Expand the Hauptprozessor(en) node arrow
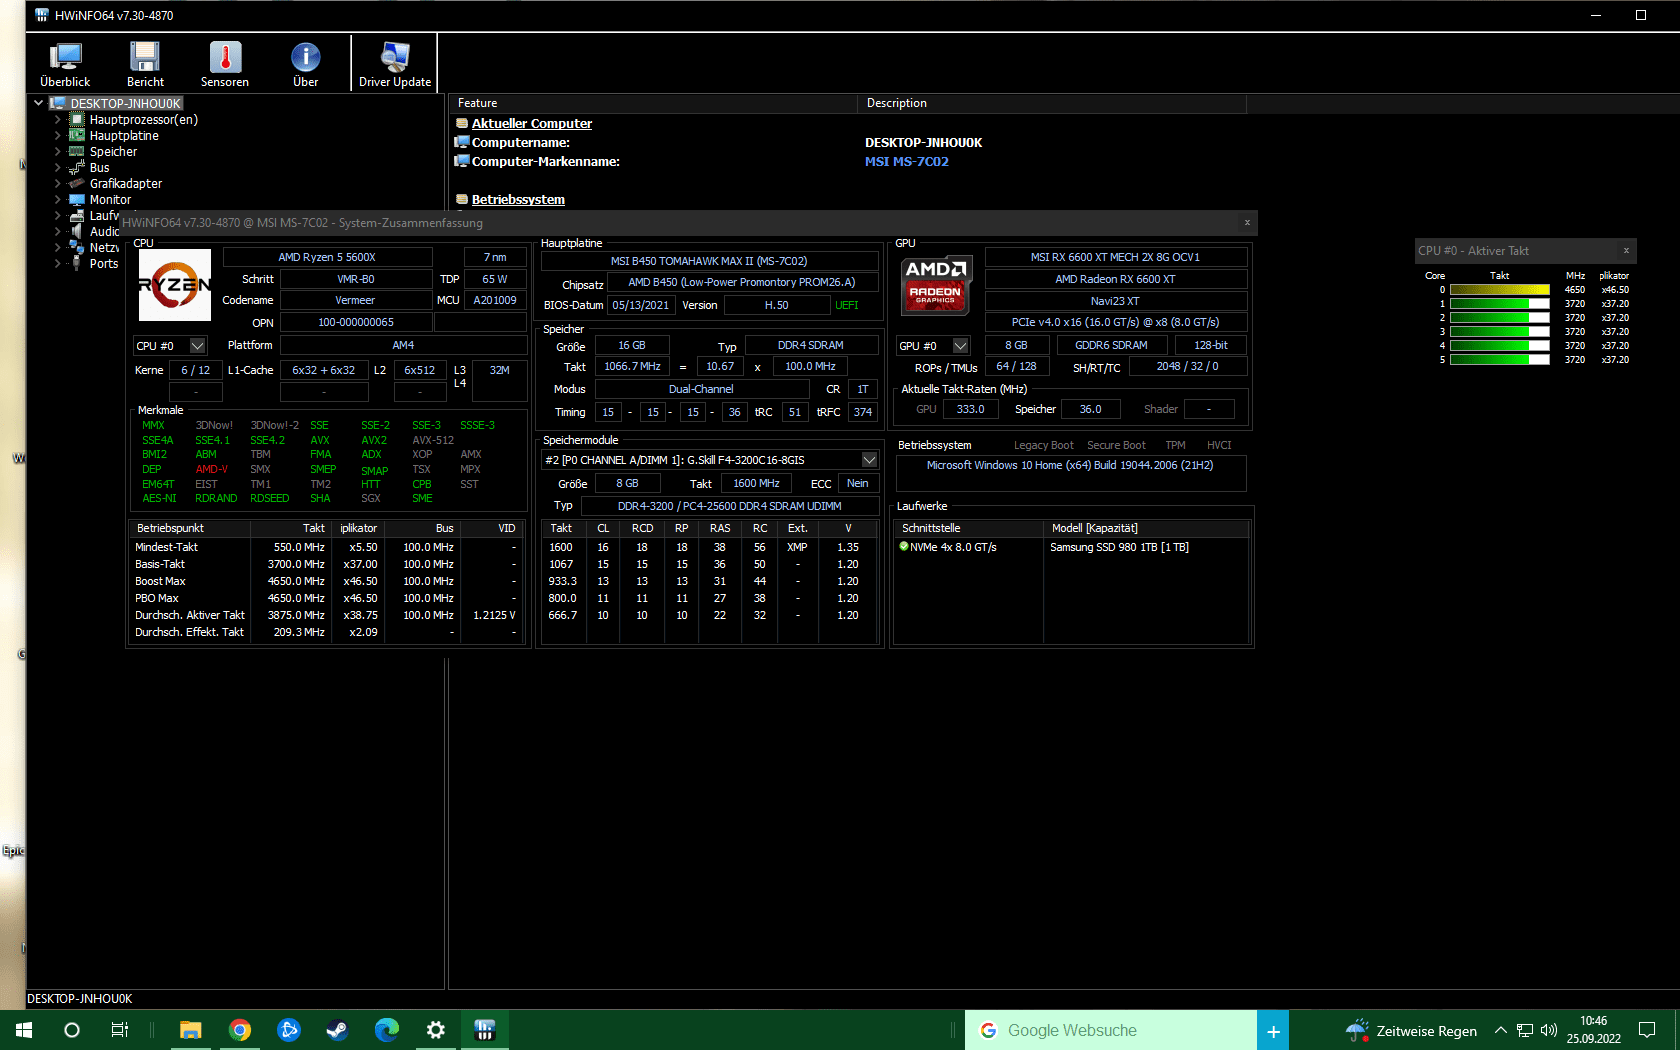 pos(57,120)
